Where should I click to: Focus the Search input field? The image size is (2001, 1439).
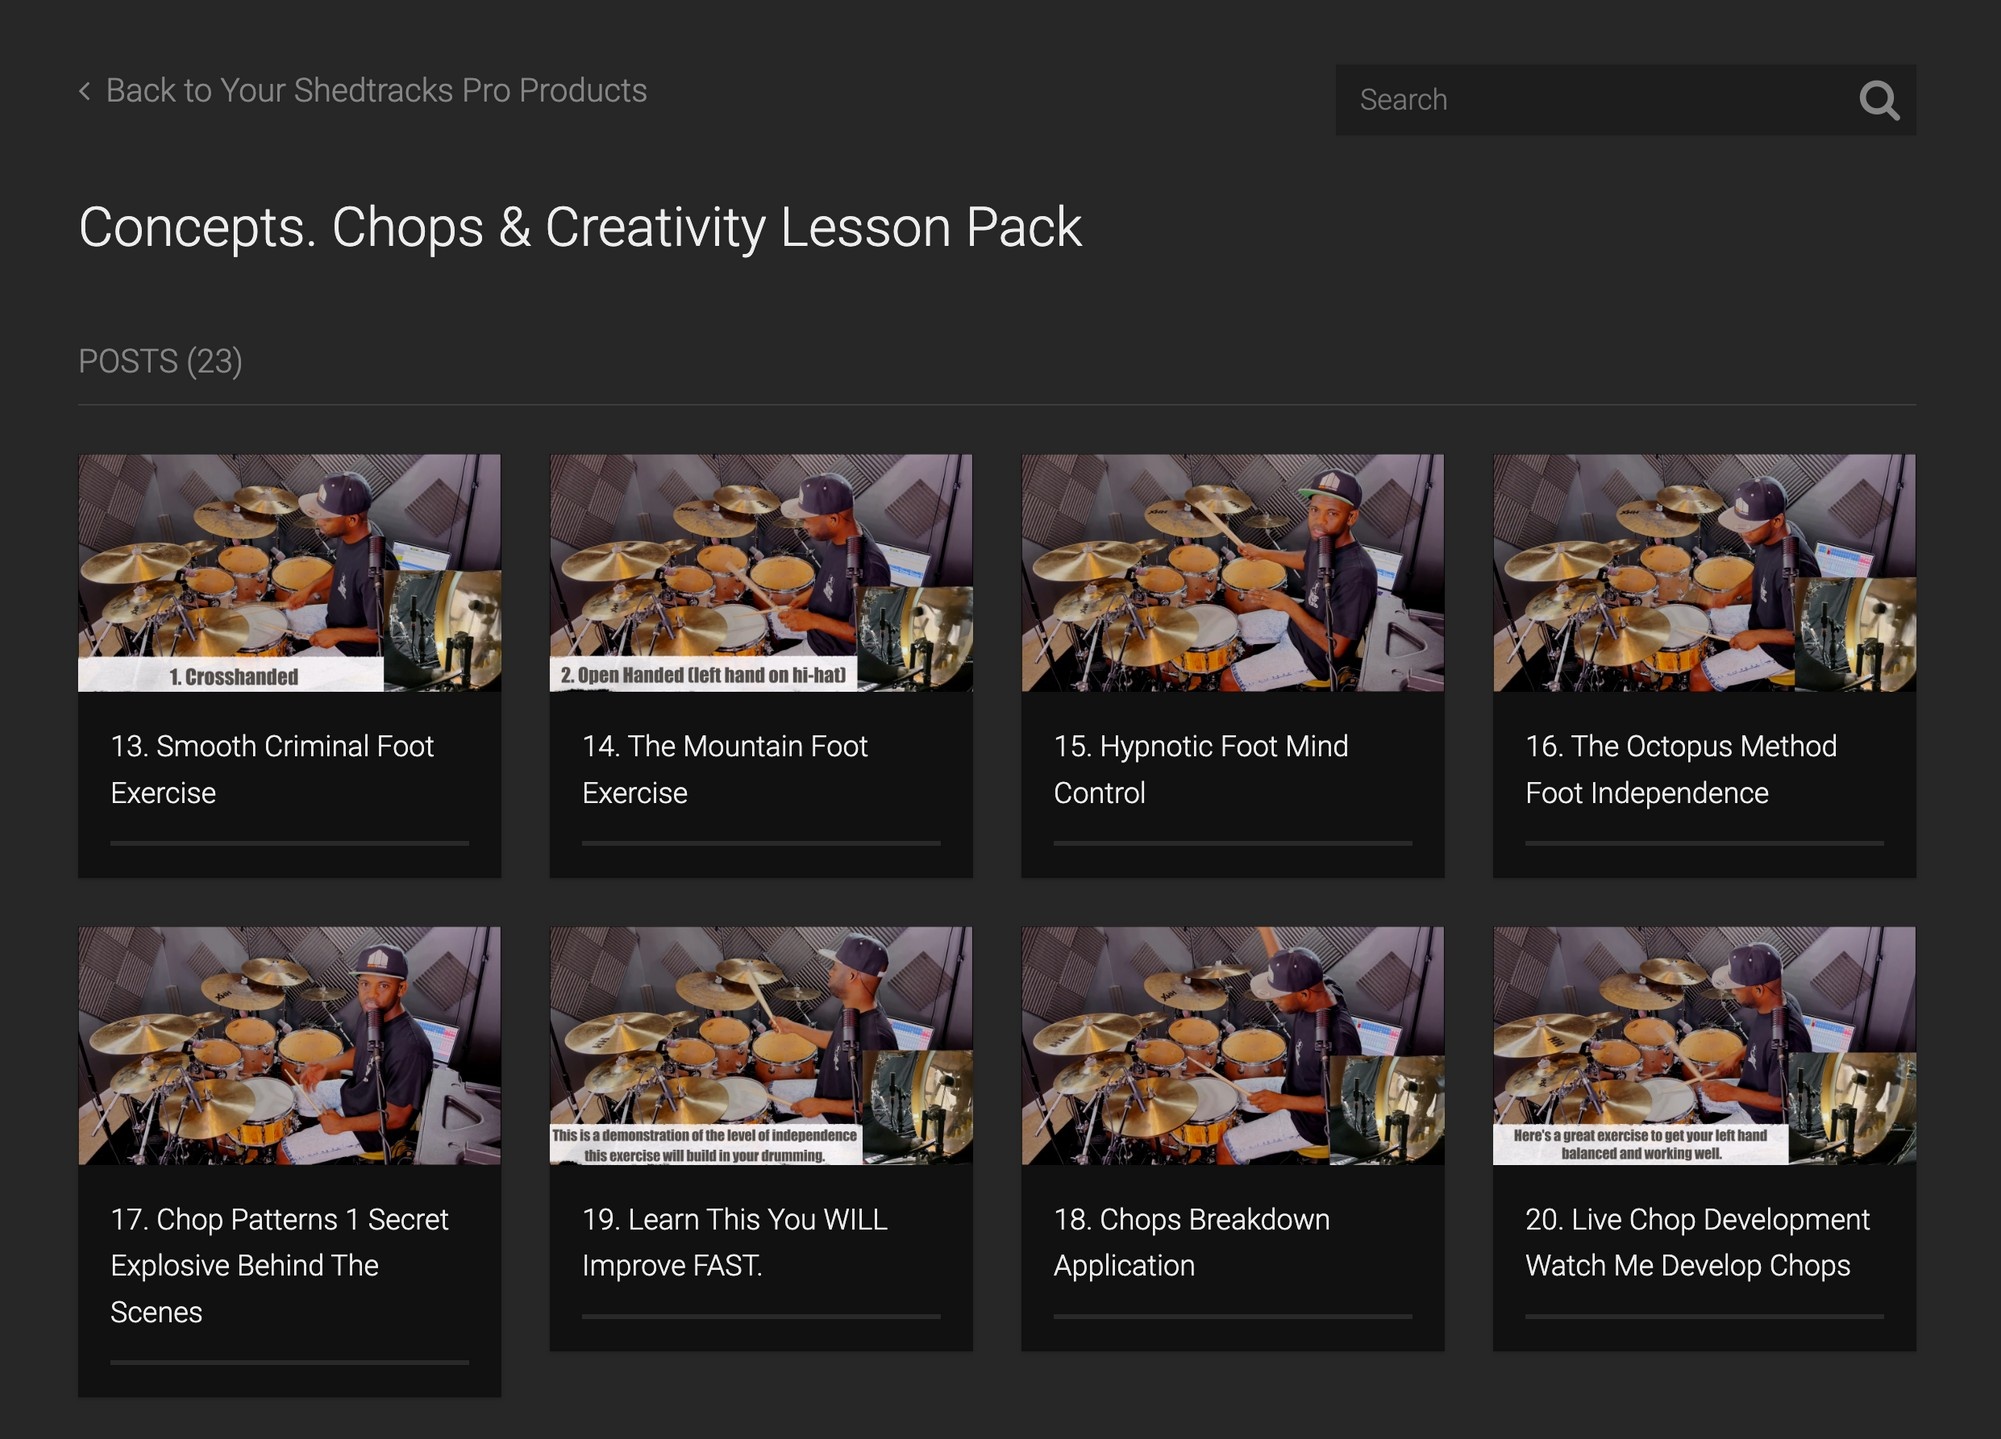[x=1590, y=100]
